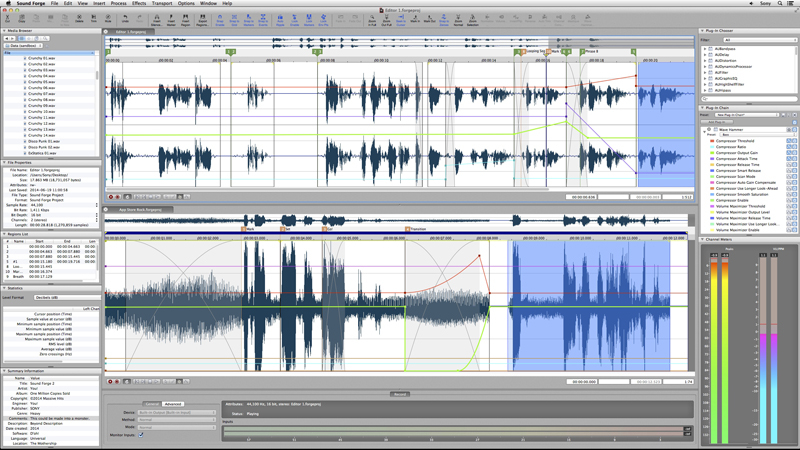Click the Zoom Normal toolbar icon
The width and height of the screenshot is (800, 450).
[458, 20]
